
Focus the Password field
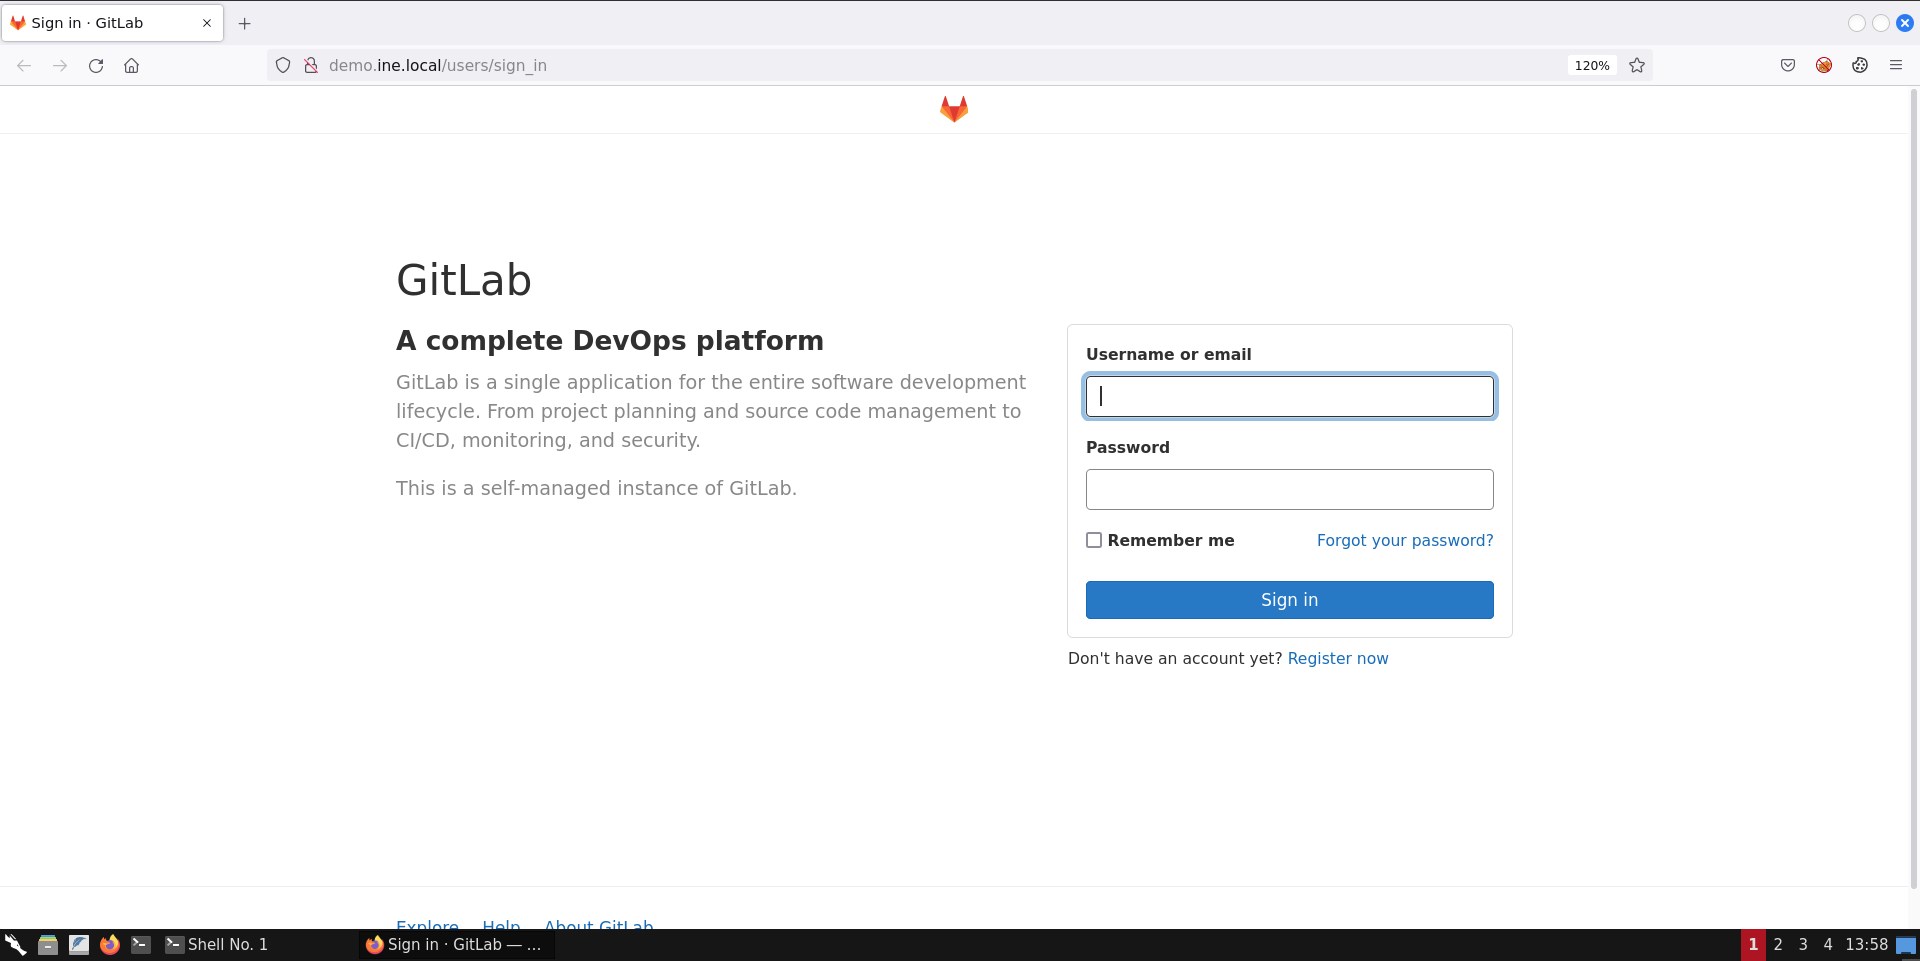tap(1290, 489)
